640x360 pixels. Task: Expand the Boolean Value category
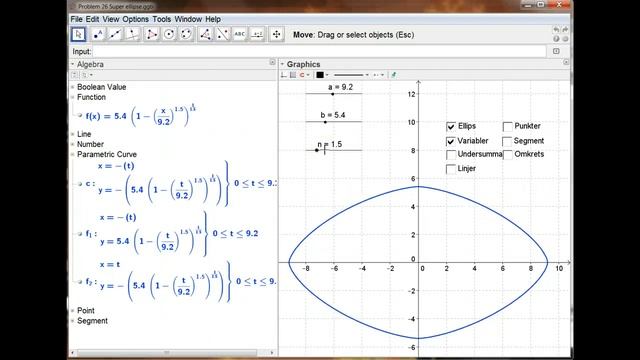pos(73,87)
